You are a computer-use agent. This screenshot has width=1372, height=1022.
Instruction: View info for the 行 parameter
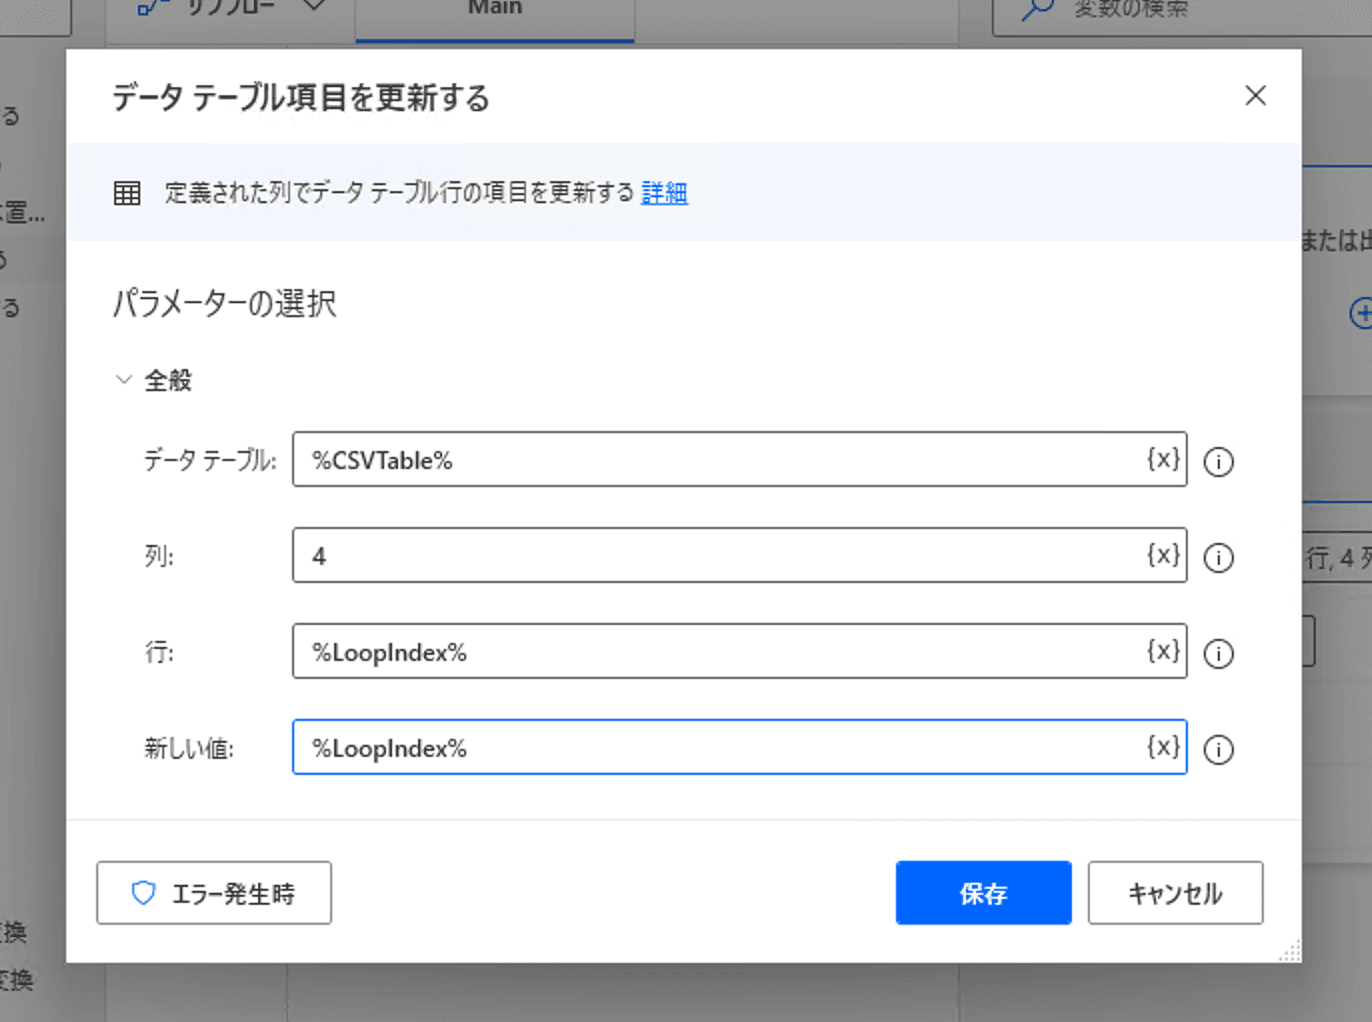click(x=1218, y=653)
